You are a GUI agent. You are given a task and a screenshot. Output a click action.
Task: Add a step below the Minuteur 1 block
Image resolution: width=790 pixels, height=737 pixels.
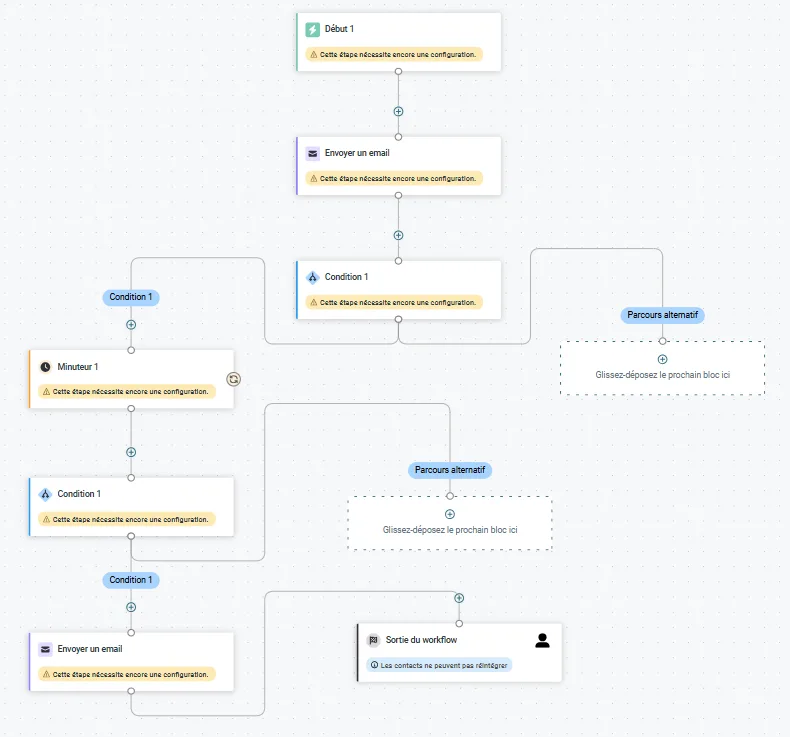[x=131, y=452]
